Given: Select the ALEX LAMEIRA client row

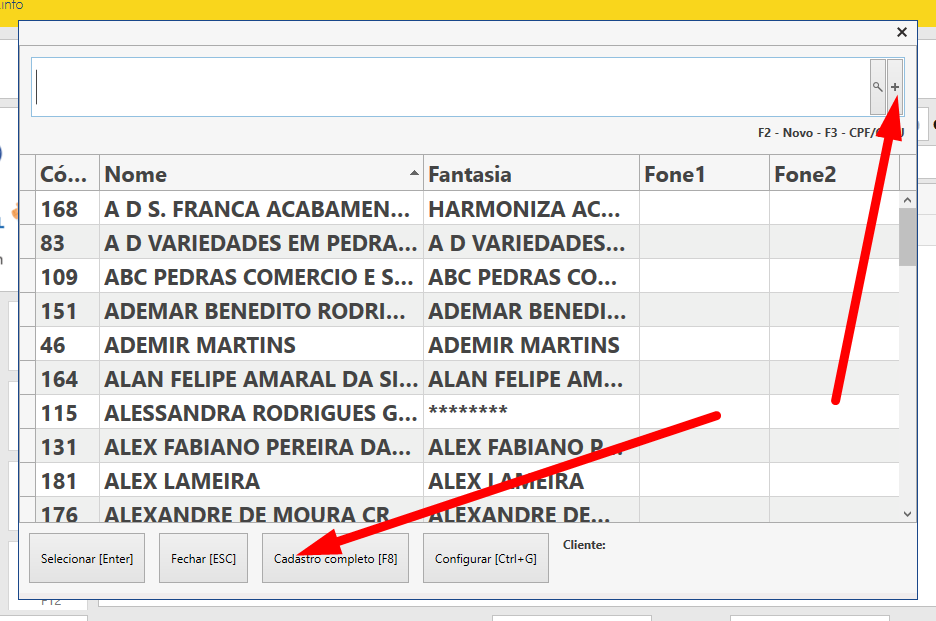Looking at the screenshot, I should point(260,481).
